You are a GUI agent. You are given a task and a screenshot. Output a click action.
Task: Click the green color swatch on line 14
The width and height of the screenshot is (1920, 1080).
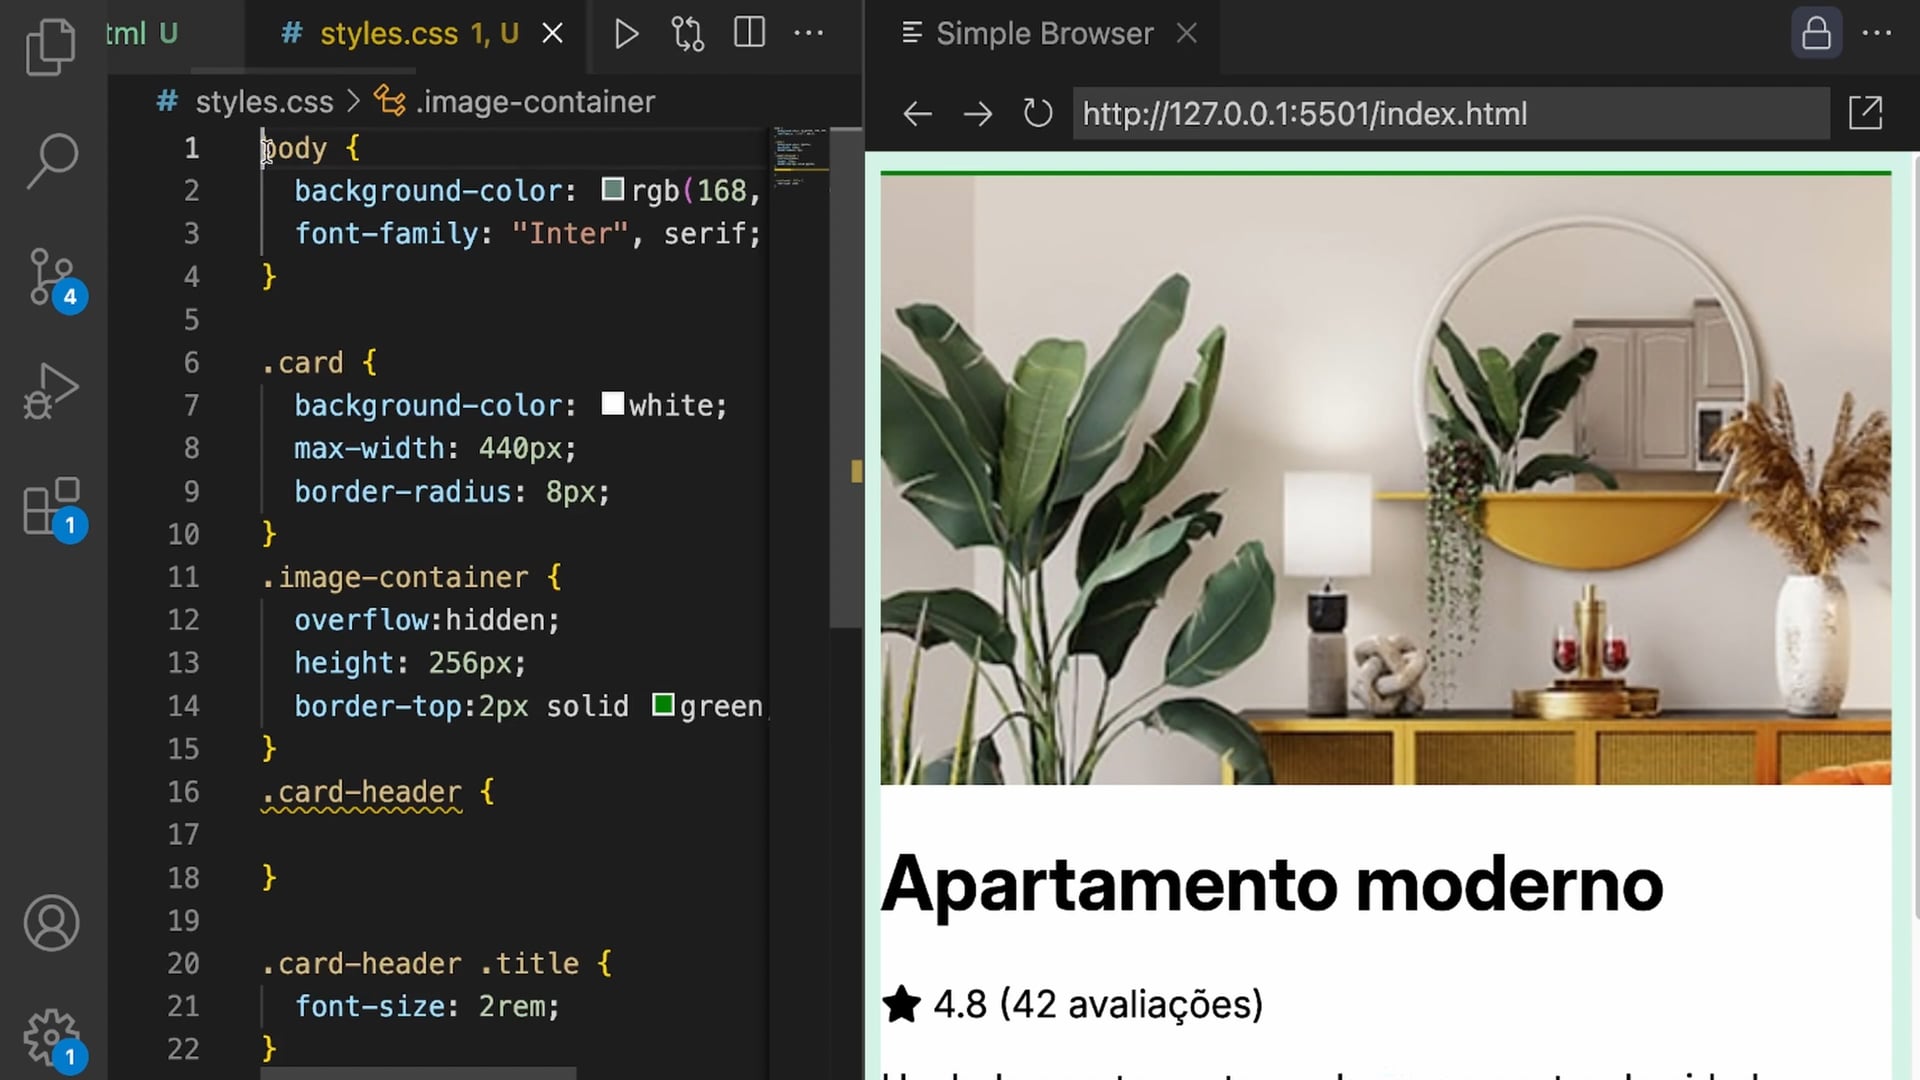(662, 705)
